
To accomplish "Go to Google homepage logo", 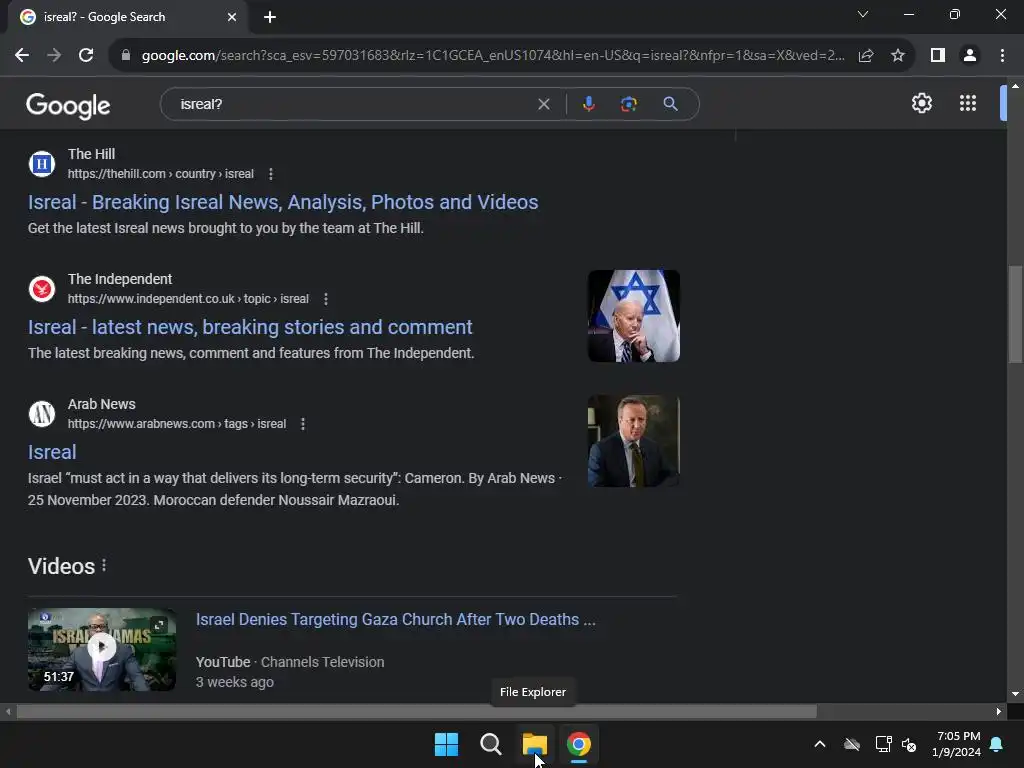I will tap(69, 105).
